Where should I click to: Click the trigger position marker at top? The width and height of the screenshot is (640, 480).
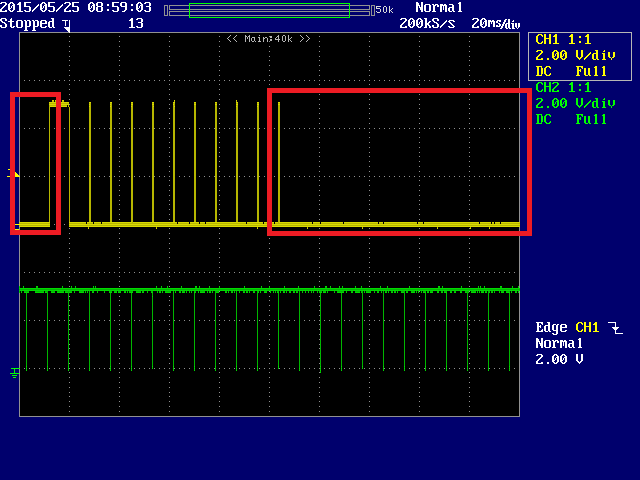pyautogui.click(x=67, y=25)
